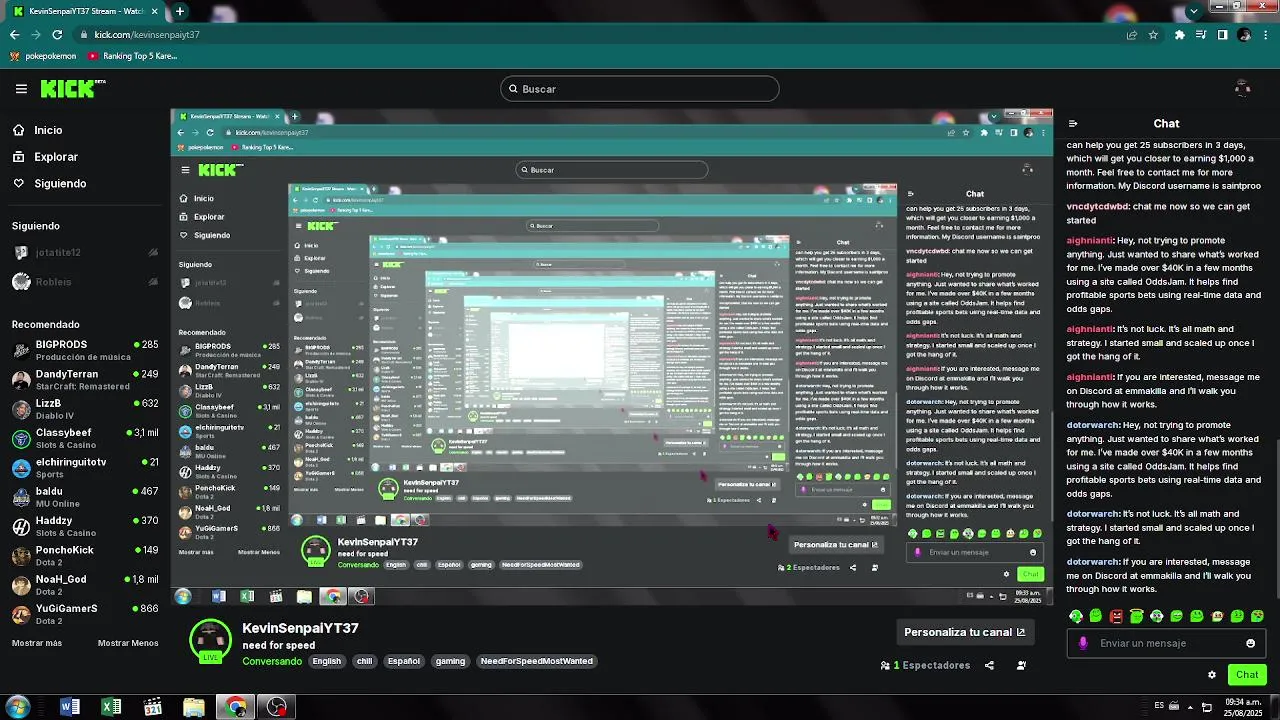Insert the last emote in emote row
Viewport: 1280px width, 720px height.
[1257, 616]
